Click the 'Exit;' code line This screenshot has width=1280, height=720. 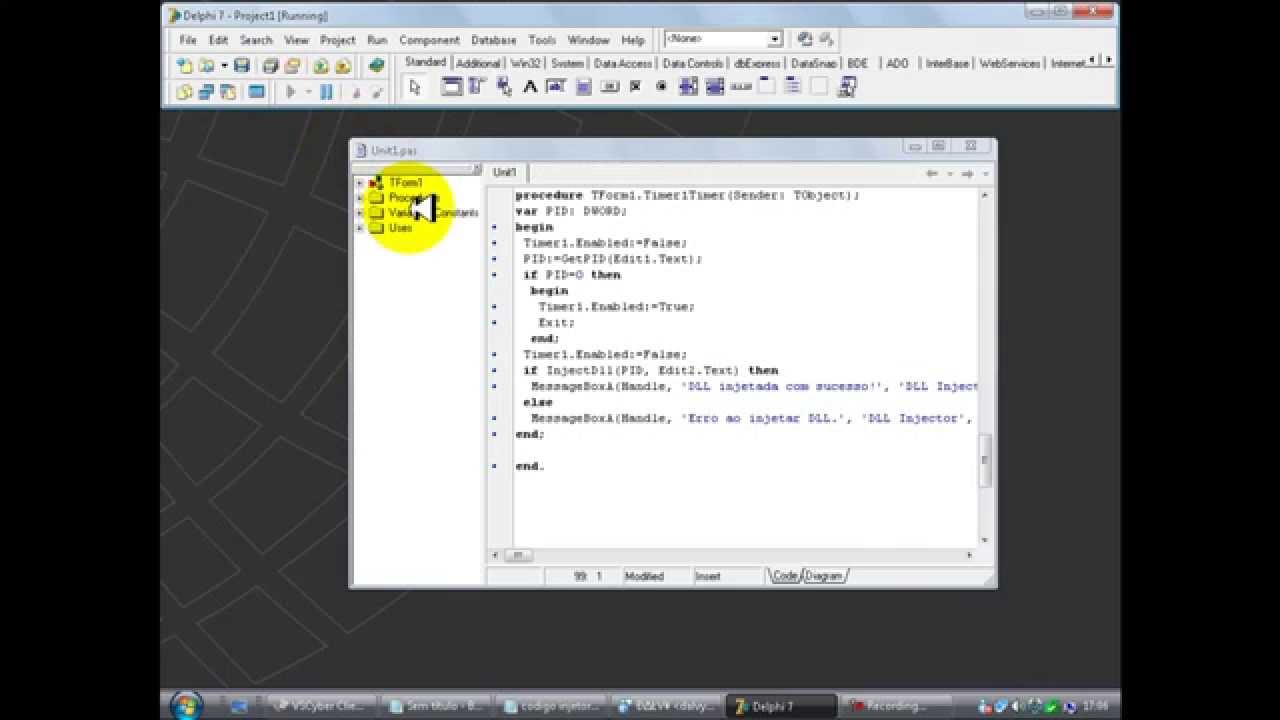[x=556, y=323]
